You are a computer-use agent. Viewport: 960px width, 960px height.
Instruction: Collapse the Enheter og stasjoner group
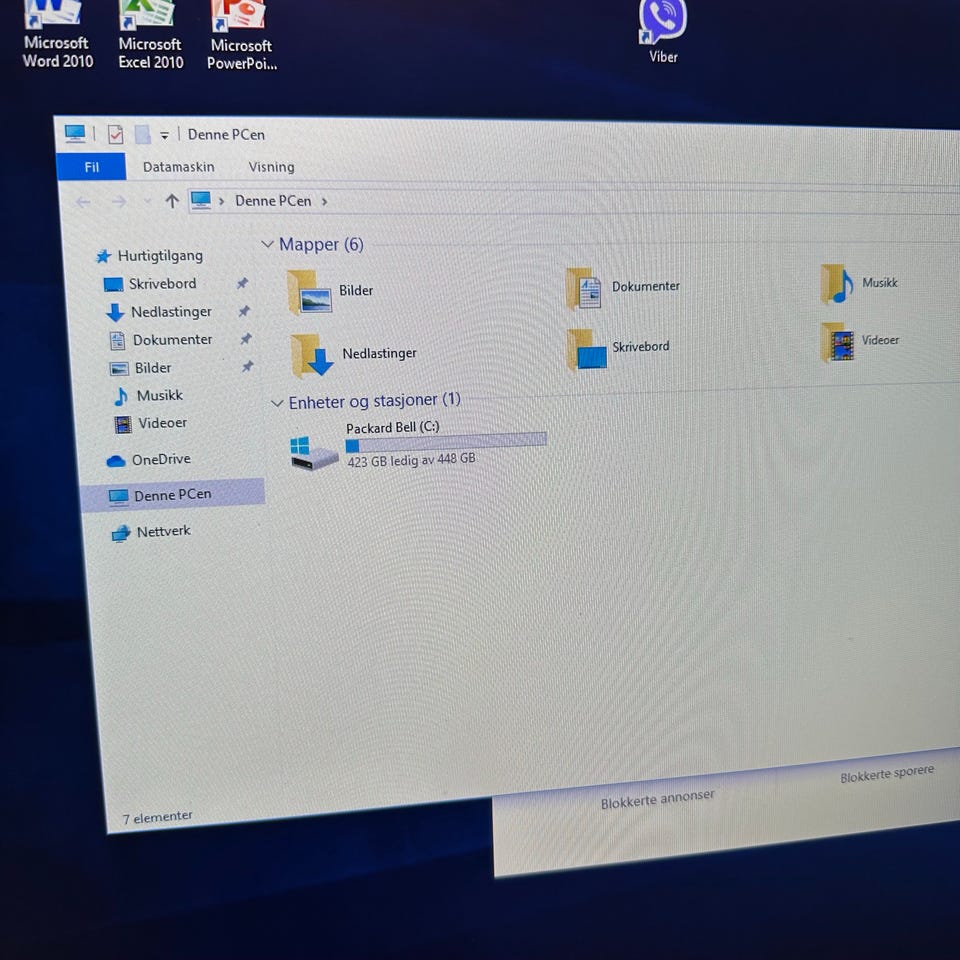[x=277, y=403]
